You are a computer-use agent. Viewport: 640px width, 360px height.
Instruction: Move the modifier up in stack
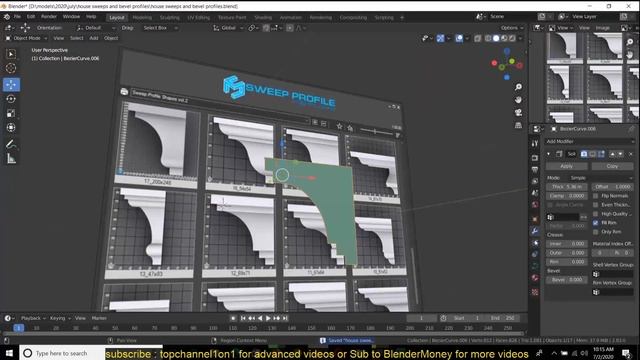(612, 154)
